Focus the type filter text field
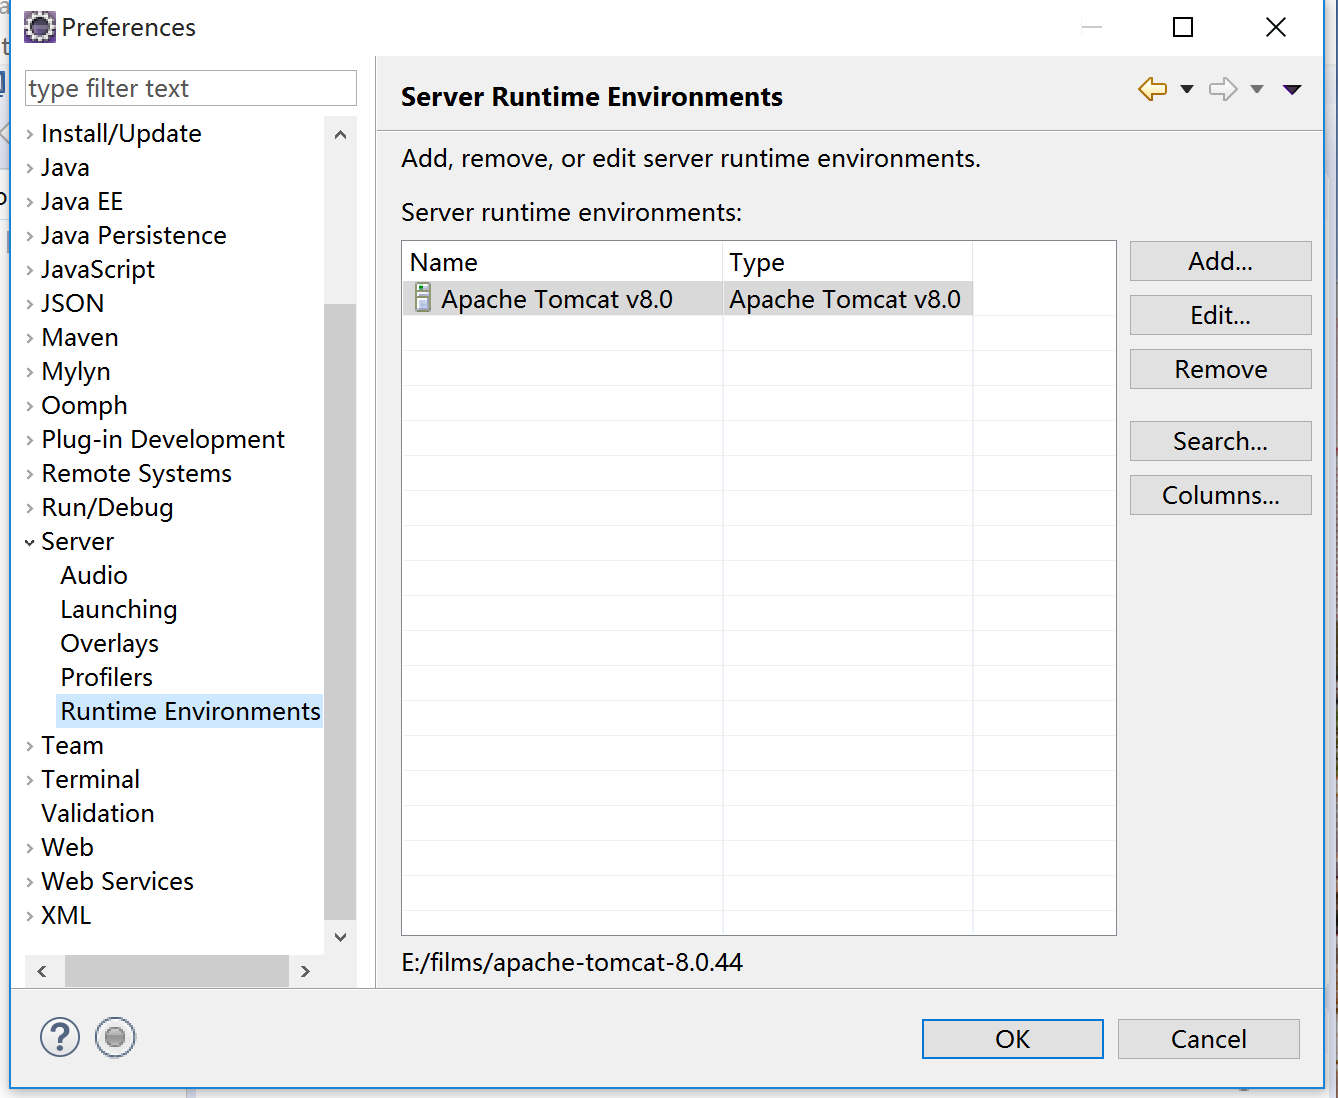1338x1098 pixels. (190, 88)
